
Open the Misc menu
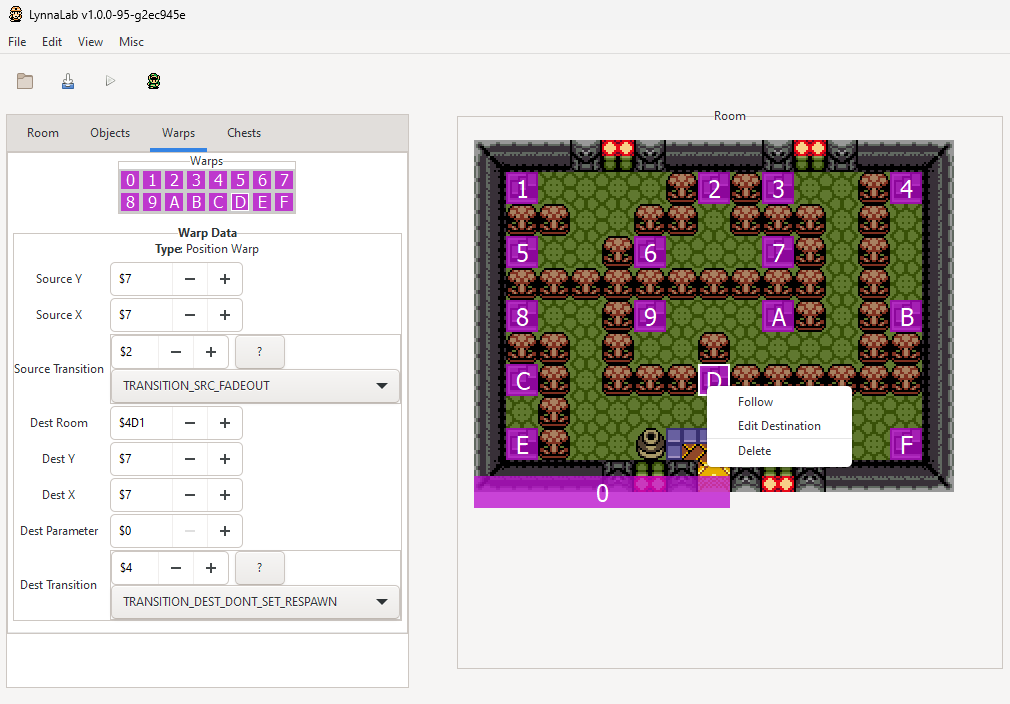pyautogui.click(x=131, y=42)
